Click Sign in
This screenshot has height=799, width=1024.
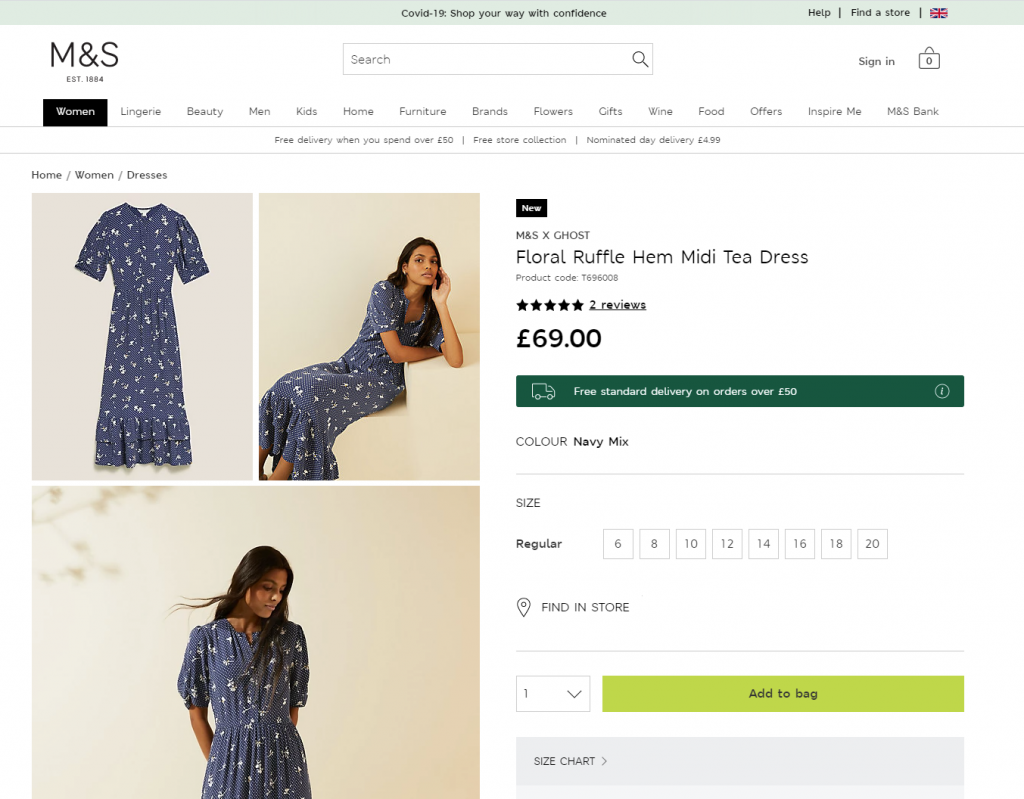point(876,62)
